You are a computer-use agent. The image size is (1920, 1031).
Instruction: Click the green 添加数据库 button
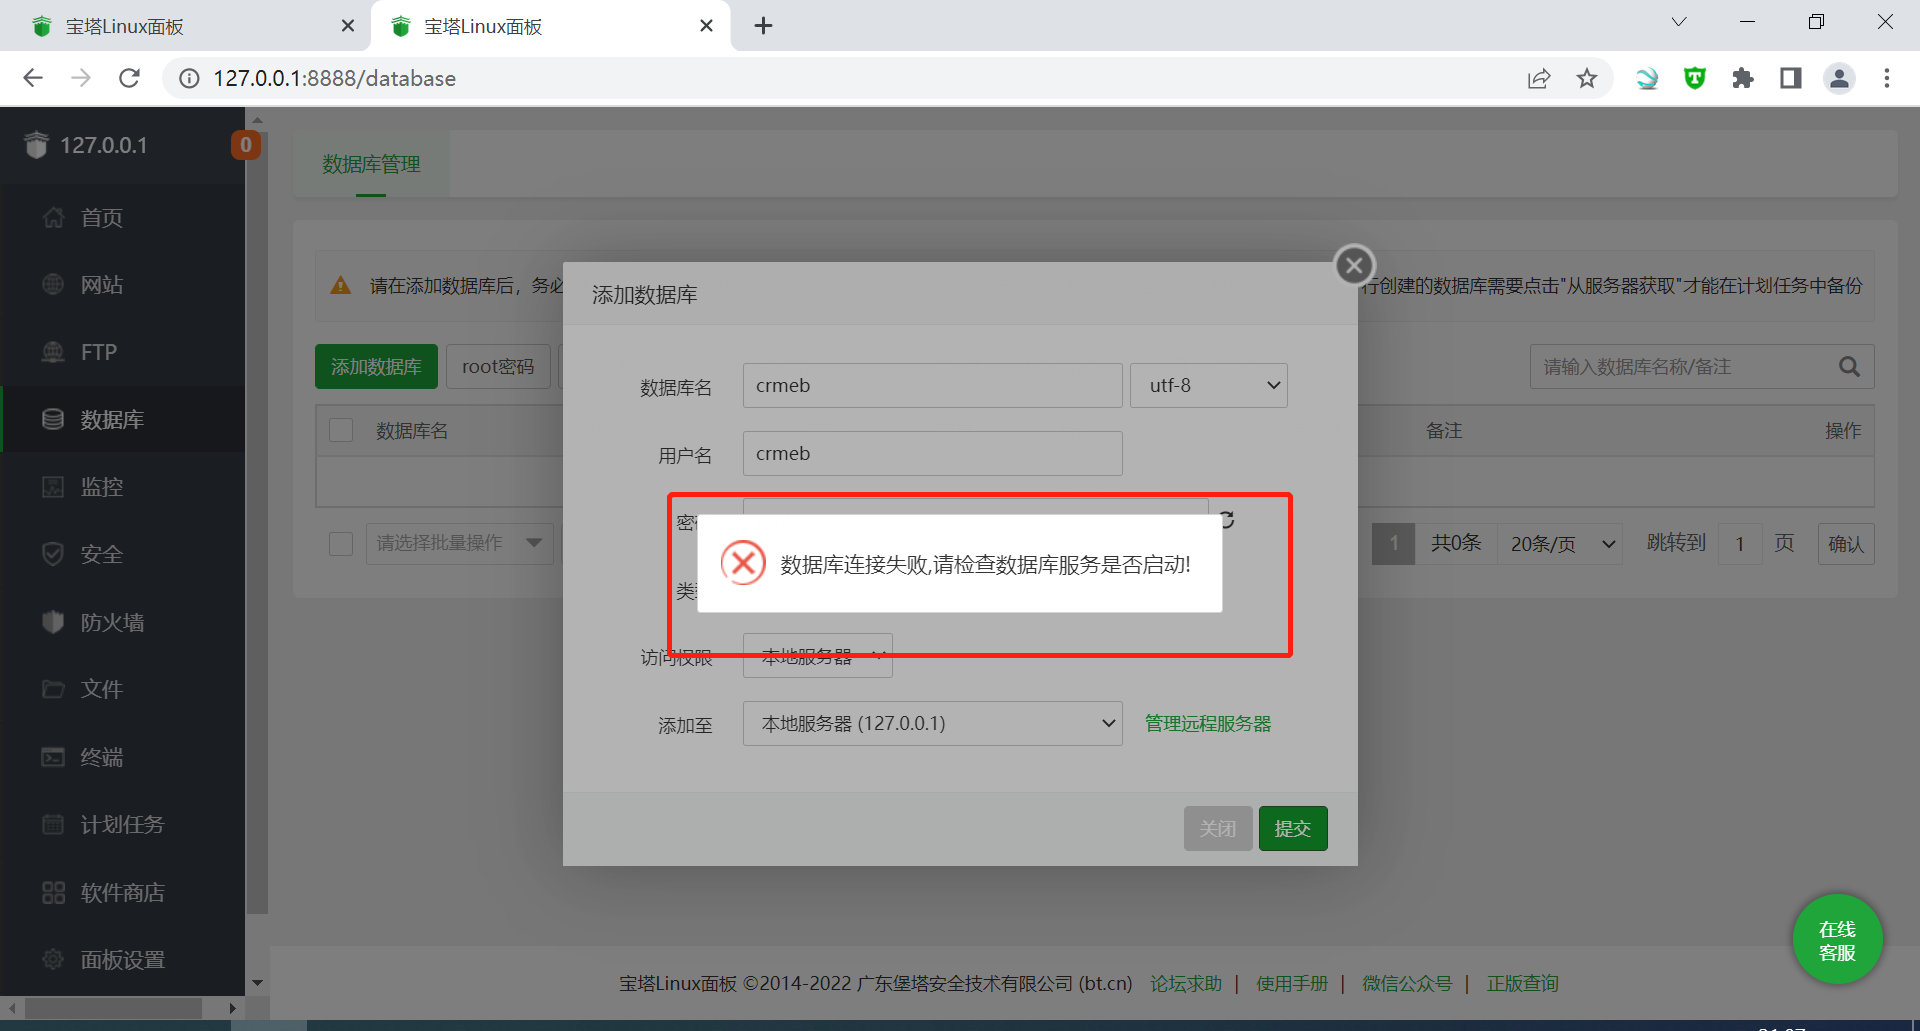point(376,367)
